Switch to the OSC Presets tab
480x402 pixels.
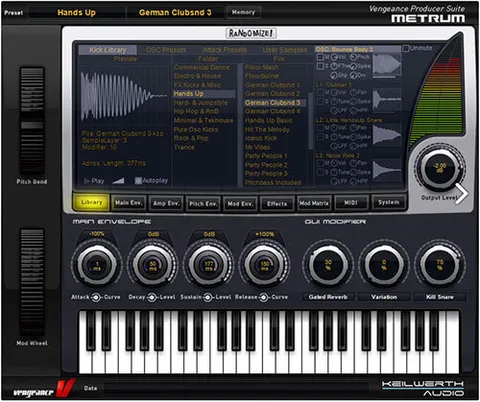[x=166, y=50]
